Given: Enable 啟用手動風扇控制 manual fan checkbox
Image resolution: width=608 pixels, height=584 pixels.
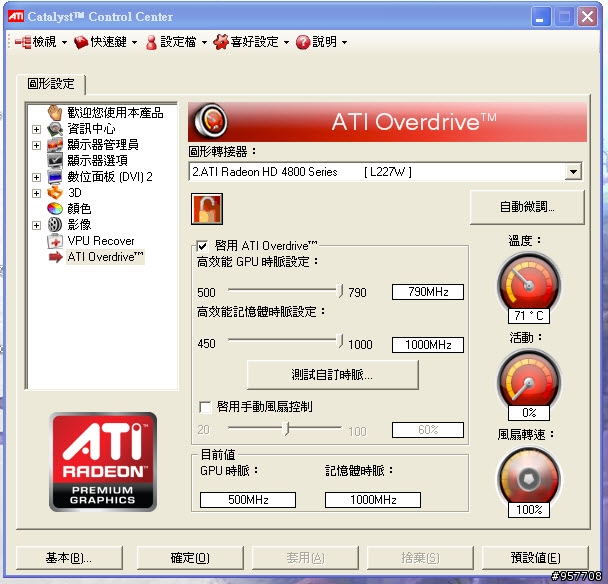Looking at the screenshot, I should [205, 407].
